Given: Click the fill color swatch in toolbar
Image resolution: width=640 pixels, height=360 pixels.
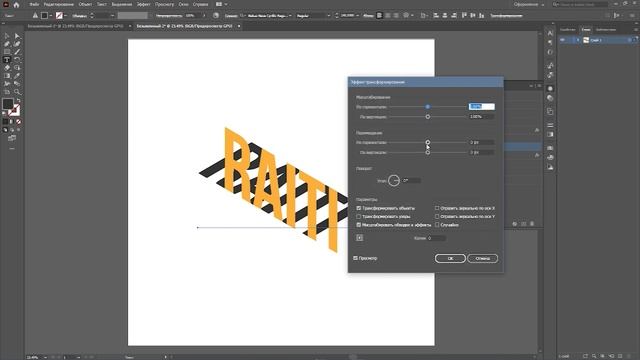Looking at the screenshot, I should 8,104.
